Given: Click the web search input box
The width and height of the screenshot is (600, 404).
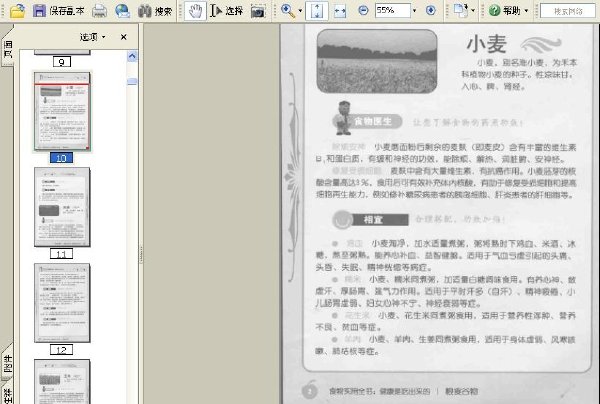Looking at the screenshot, I should (568, 11).
